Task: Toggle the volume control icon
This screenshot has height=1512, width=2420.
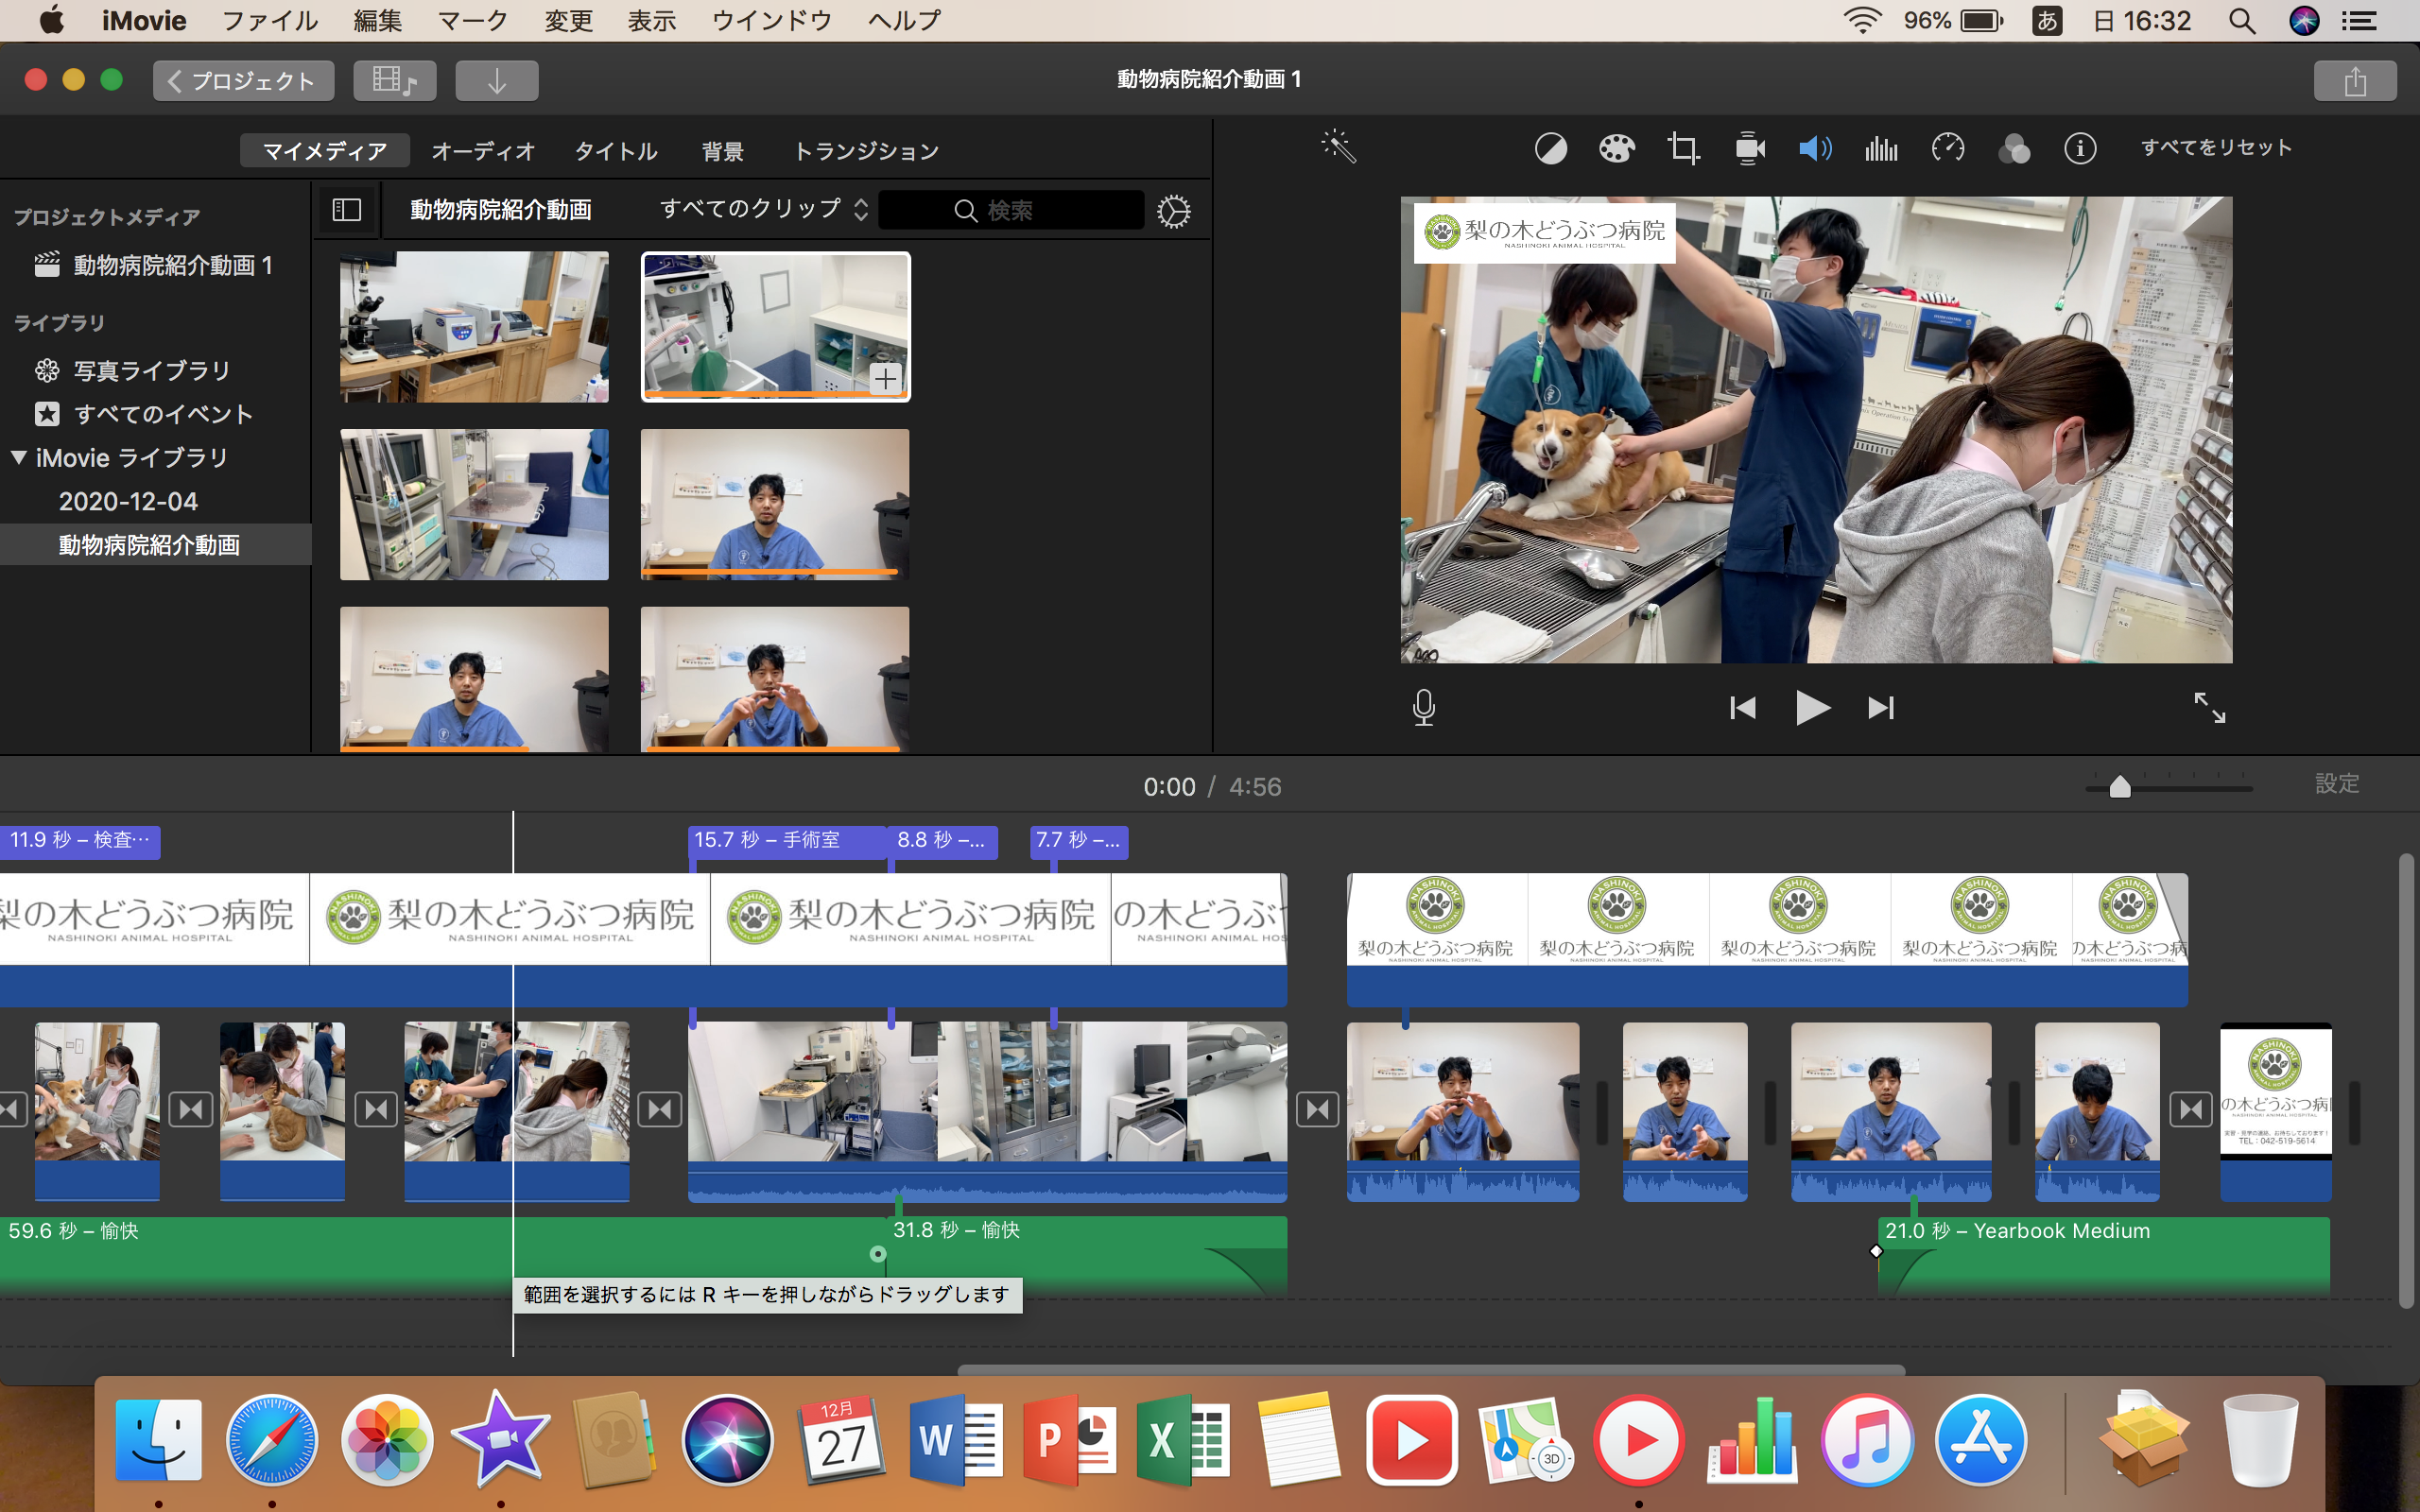Action: 1815,149
